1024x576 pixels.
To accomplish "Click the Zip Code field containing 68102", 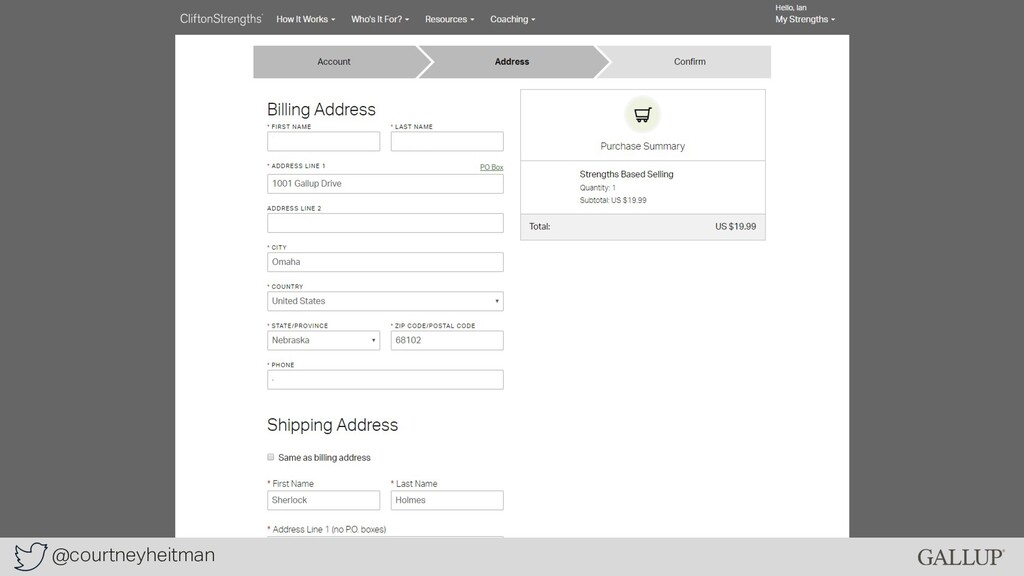I will 447,340.
